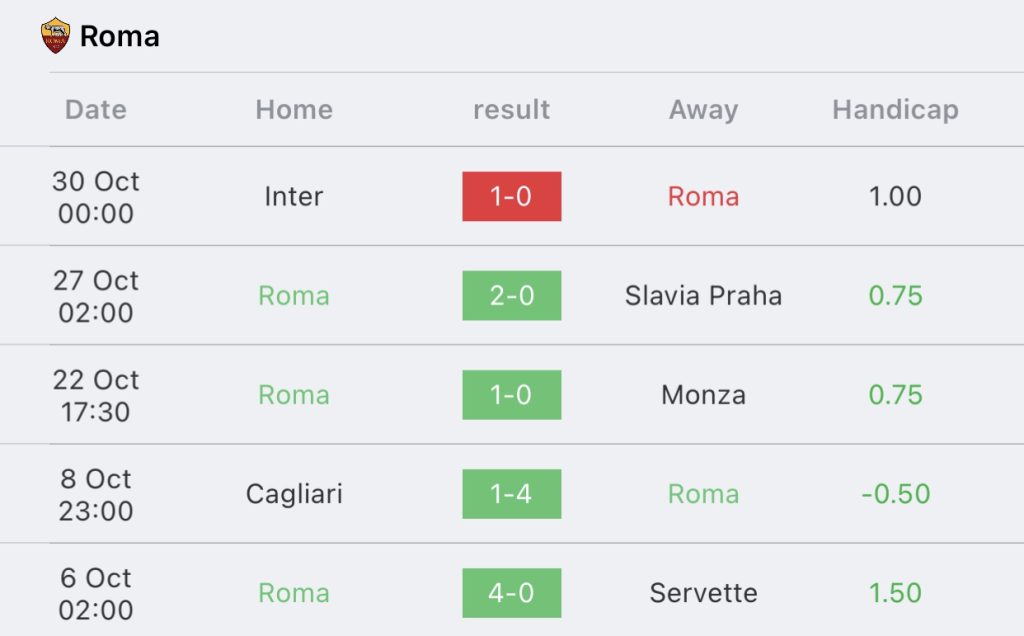Image resolution: width=1024 pixels, height=636 pixels.
Task: Open the 1-4 Cagliari score badge
Action: click(x=511, y=494)
